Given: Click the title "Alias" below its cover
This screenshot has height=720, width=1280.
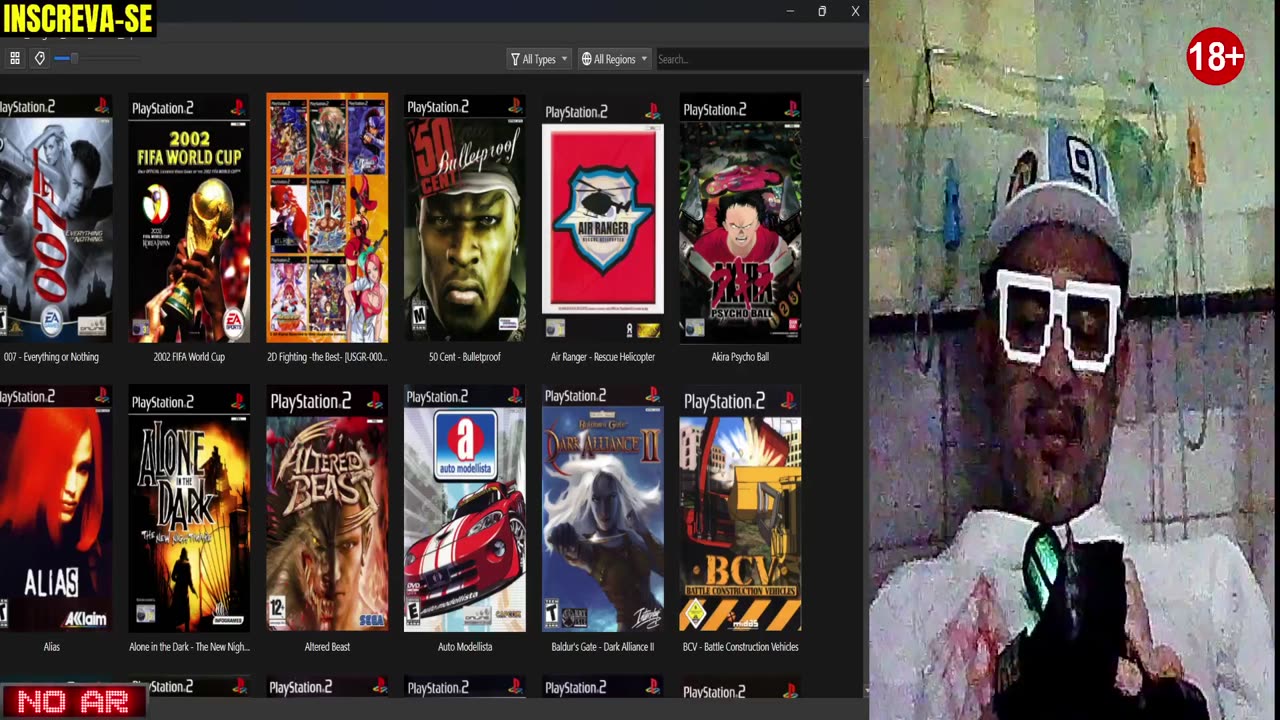Looking at the screenshot, I should 52,647.
